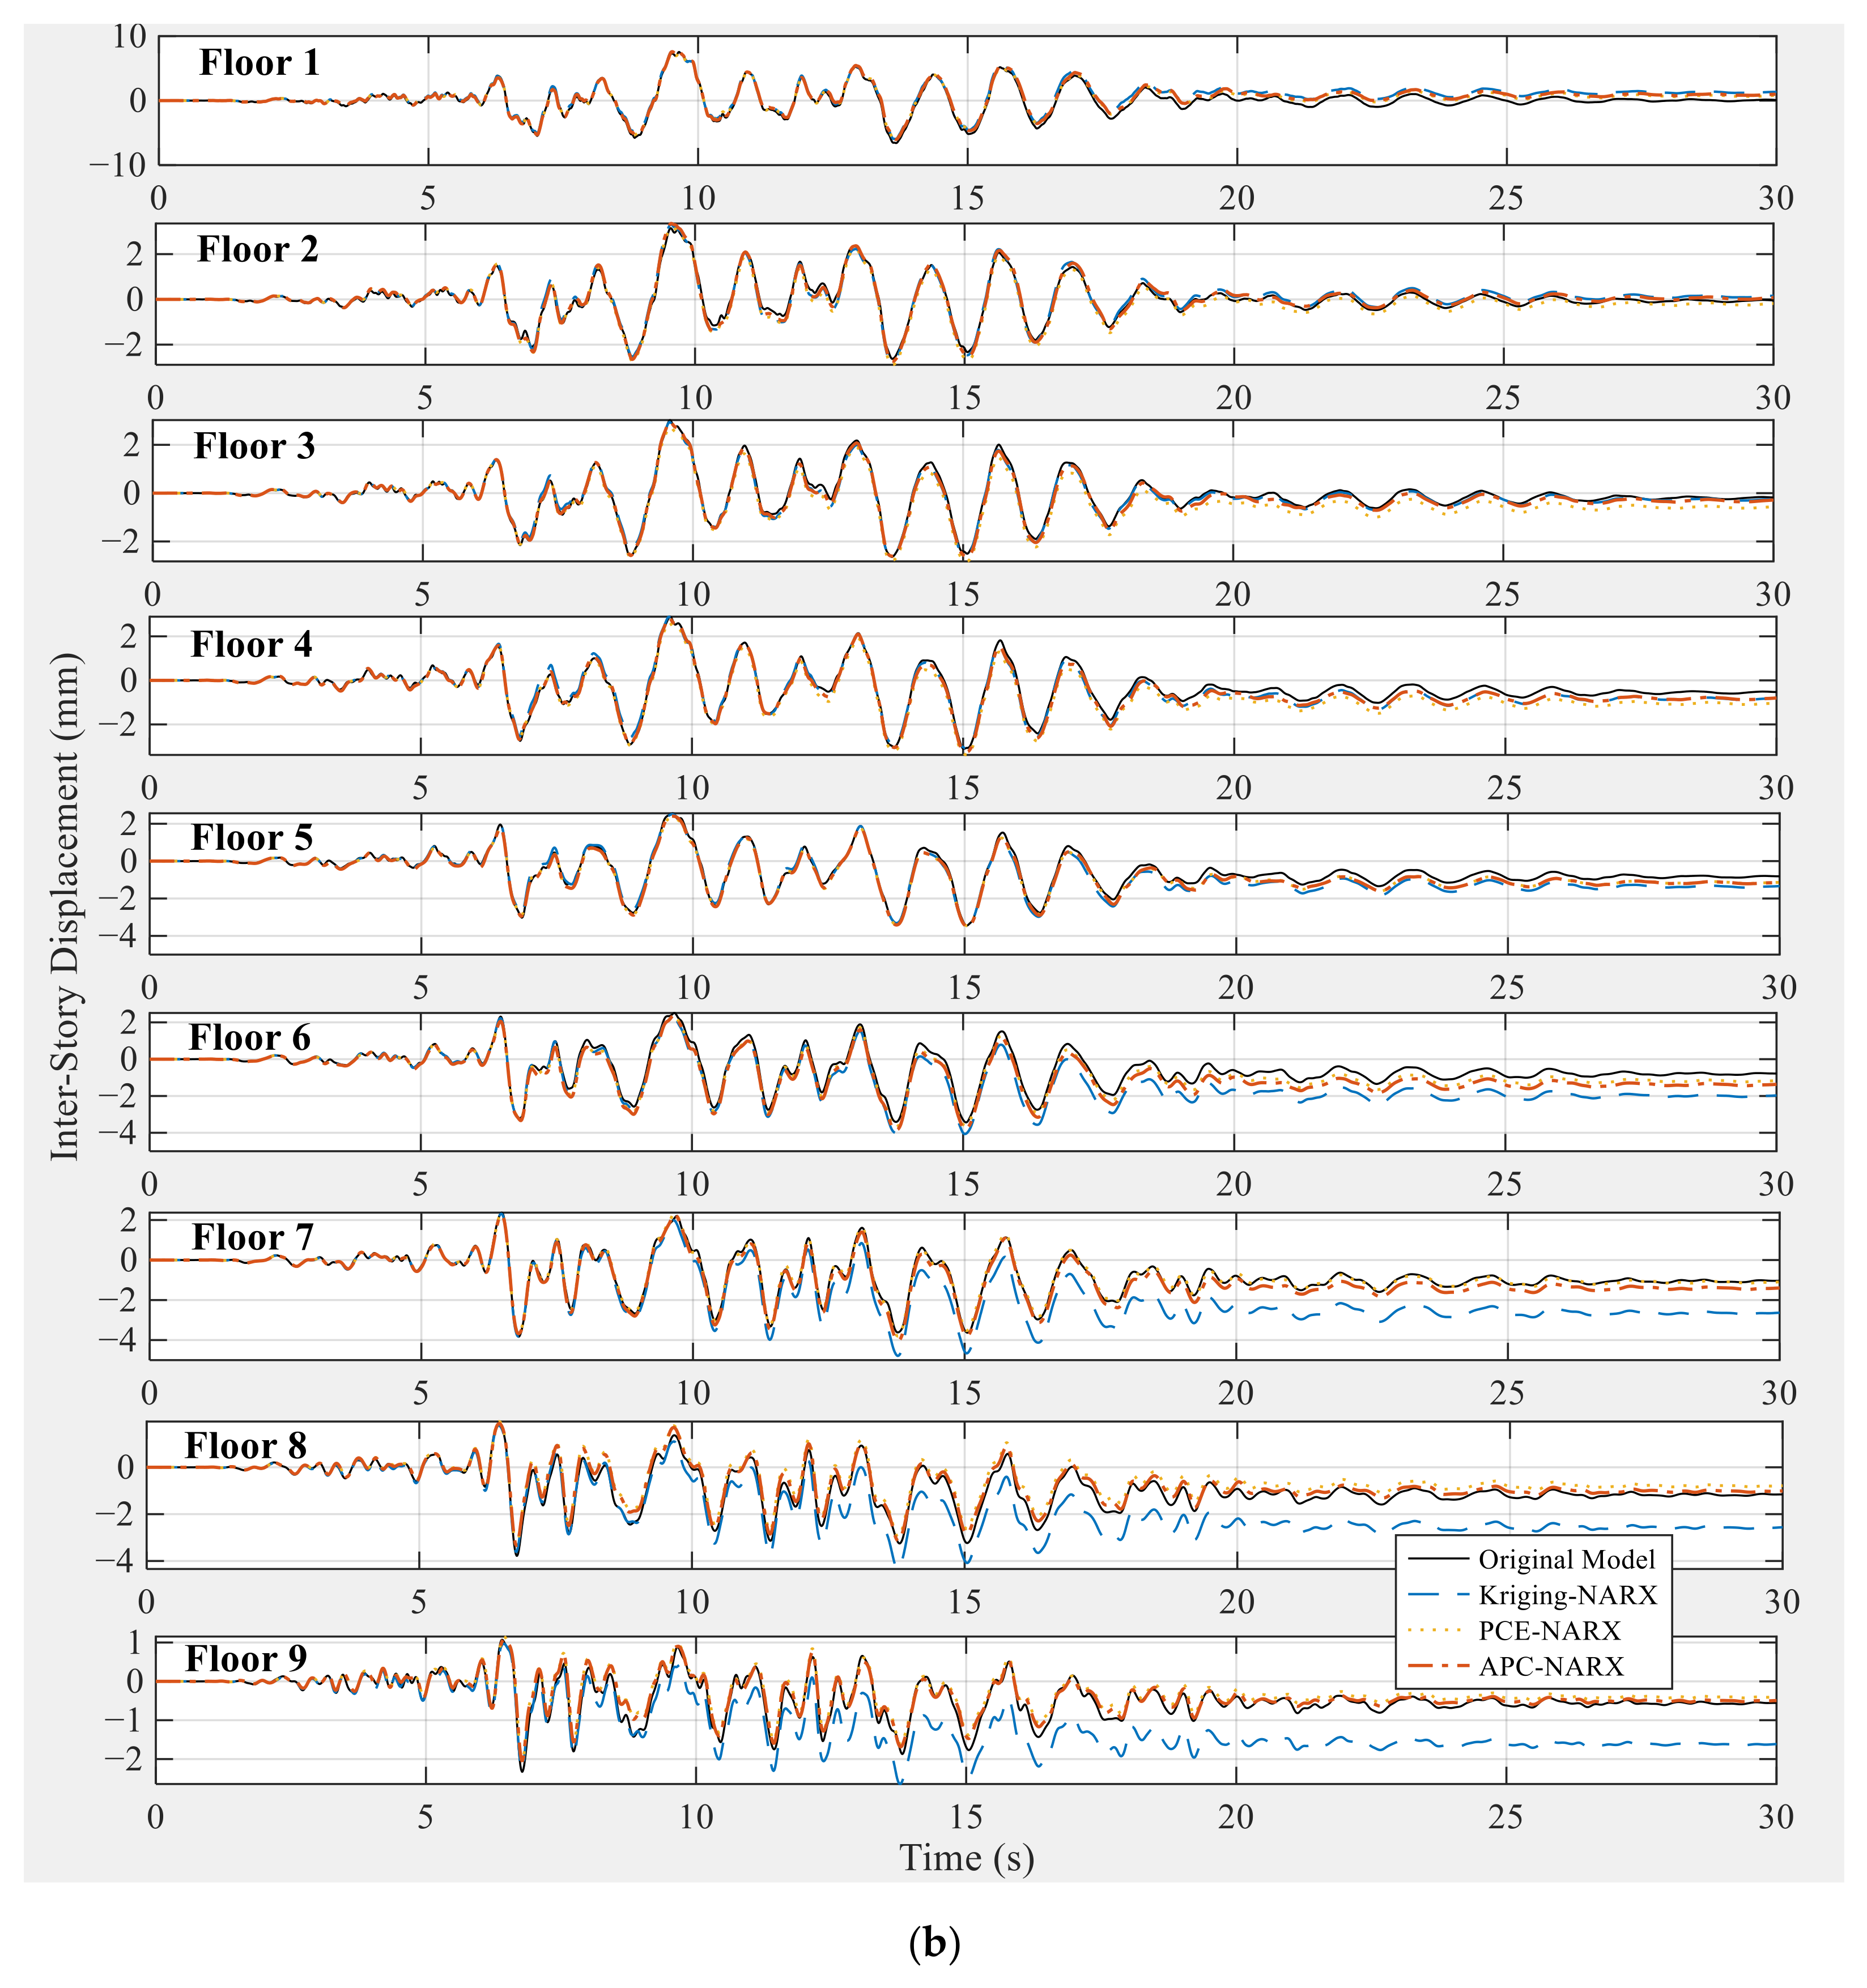1867x1988 pixels.
Task: Click the '1' y-tick of Floor 9 plot
Action: point(135,1643)
